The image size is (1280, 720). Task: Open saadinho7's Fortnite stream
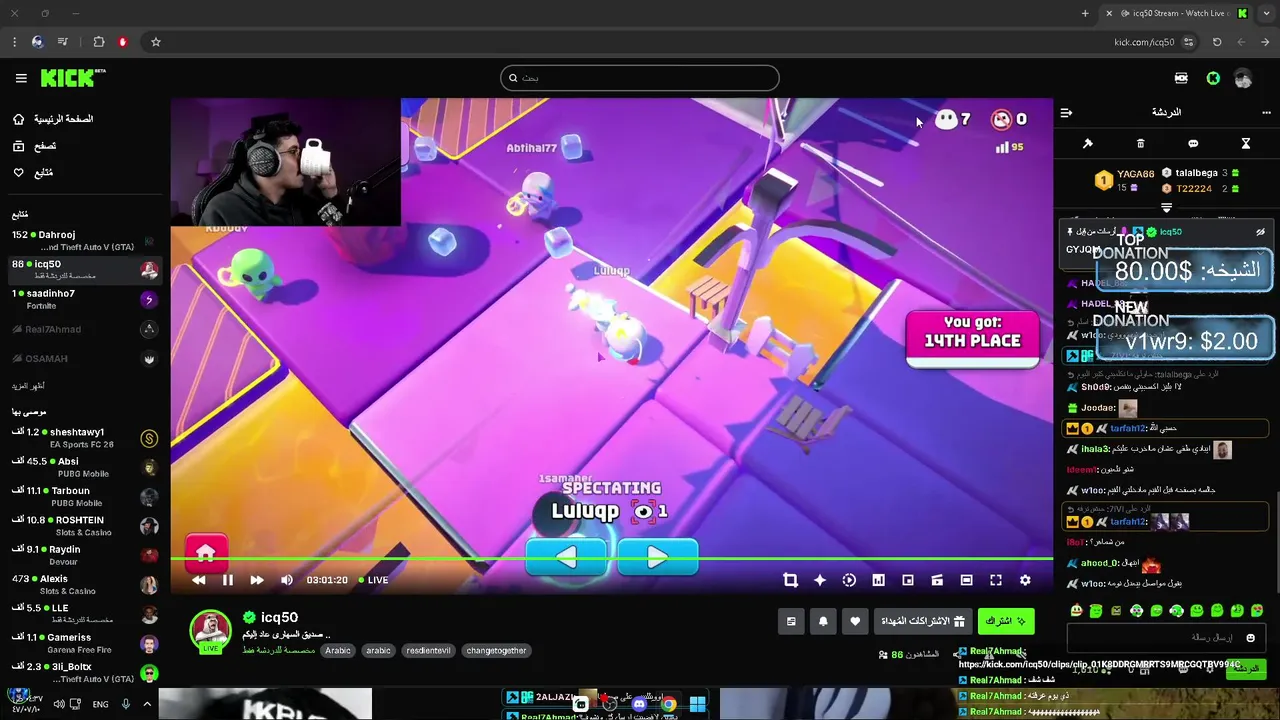pos(84,299)
